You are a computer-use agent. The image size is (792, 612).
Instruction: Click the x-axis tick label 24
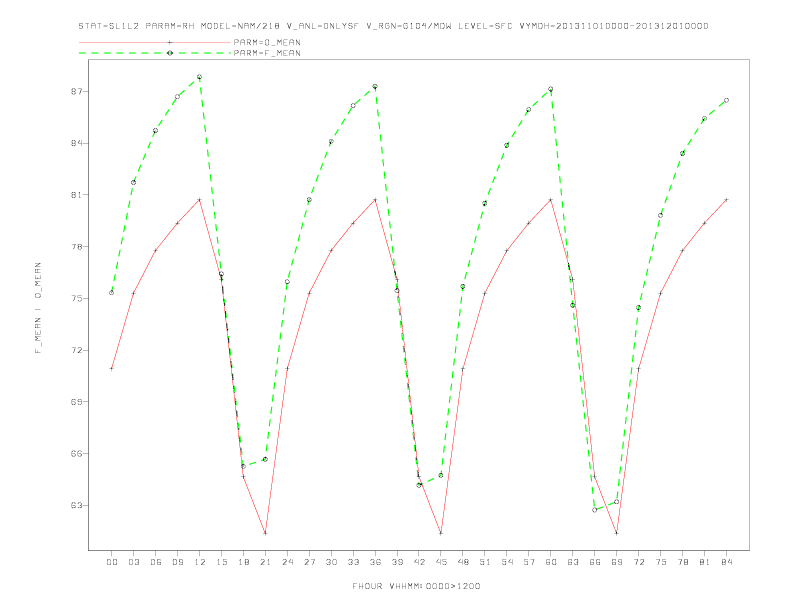point(287,562)
